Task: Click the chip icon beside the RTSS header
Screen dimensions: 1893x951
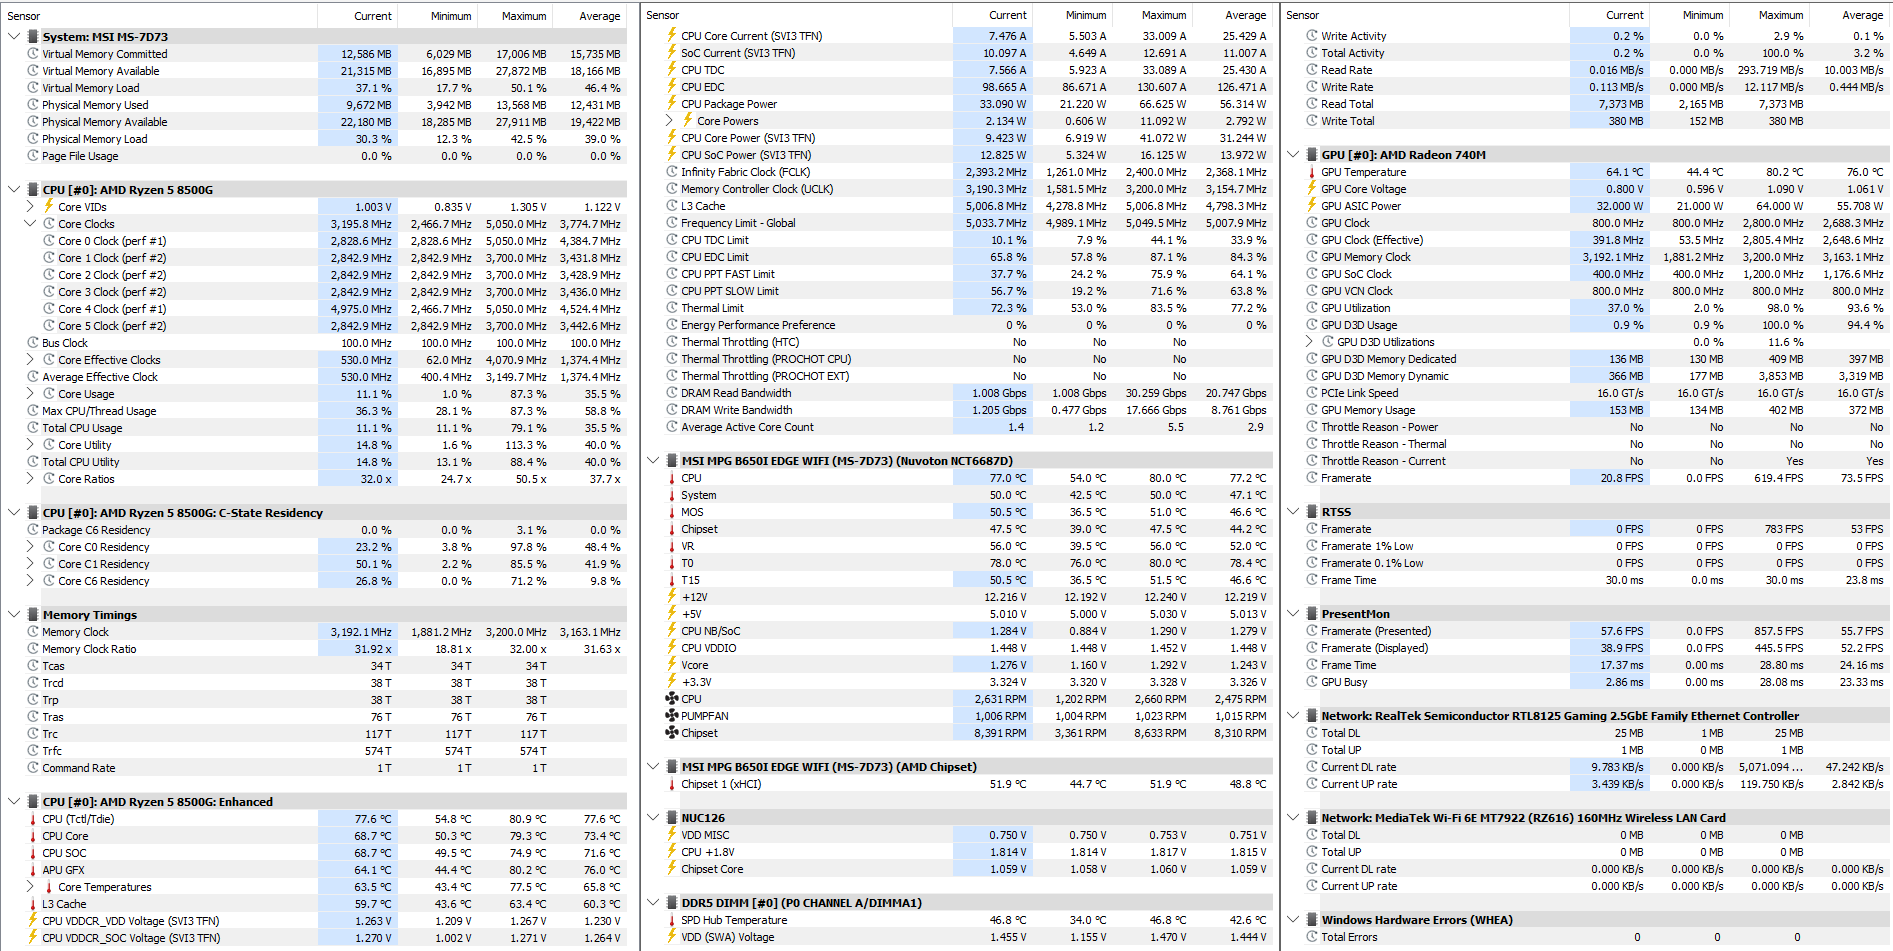Action: click(x=1312, y=512)
